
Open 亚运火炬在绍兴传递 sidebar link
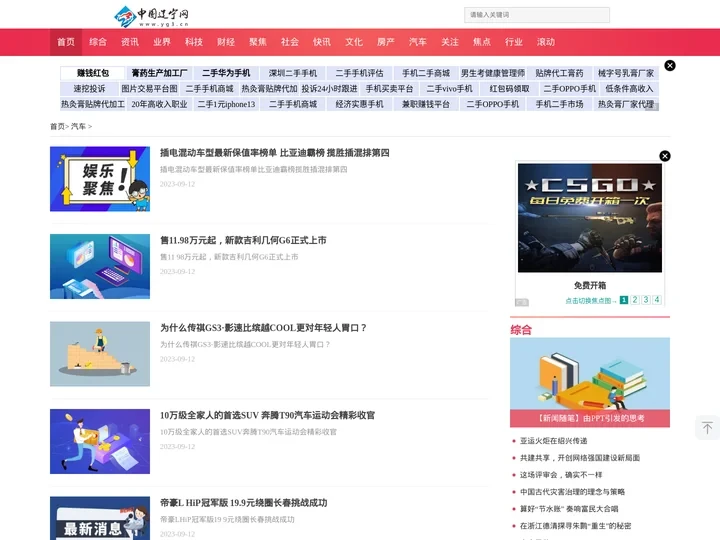point(553,441)
